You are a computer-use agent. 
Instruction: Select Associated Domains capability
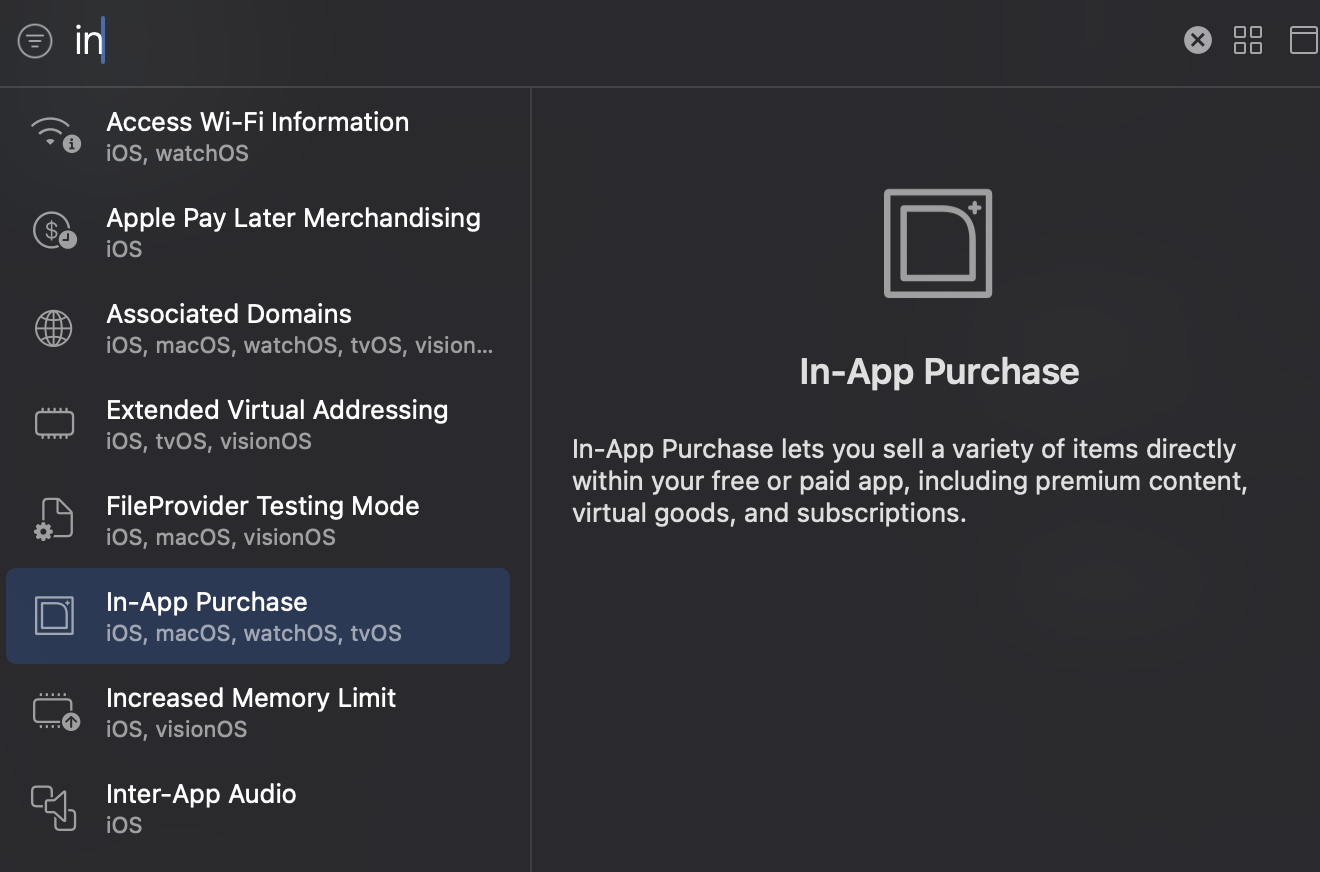pyautogui.click(x=258, y=328)
